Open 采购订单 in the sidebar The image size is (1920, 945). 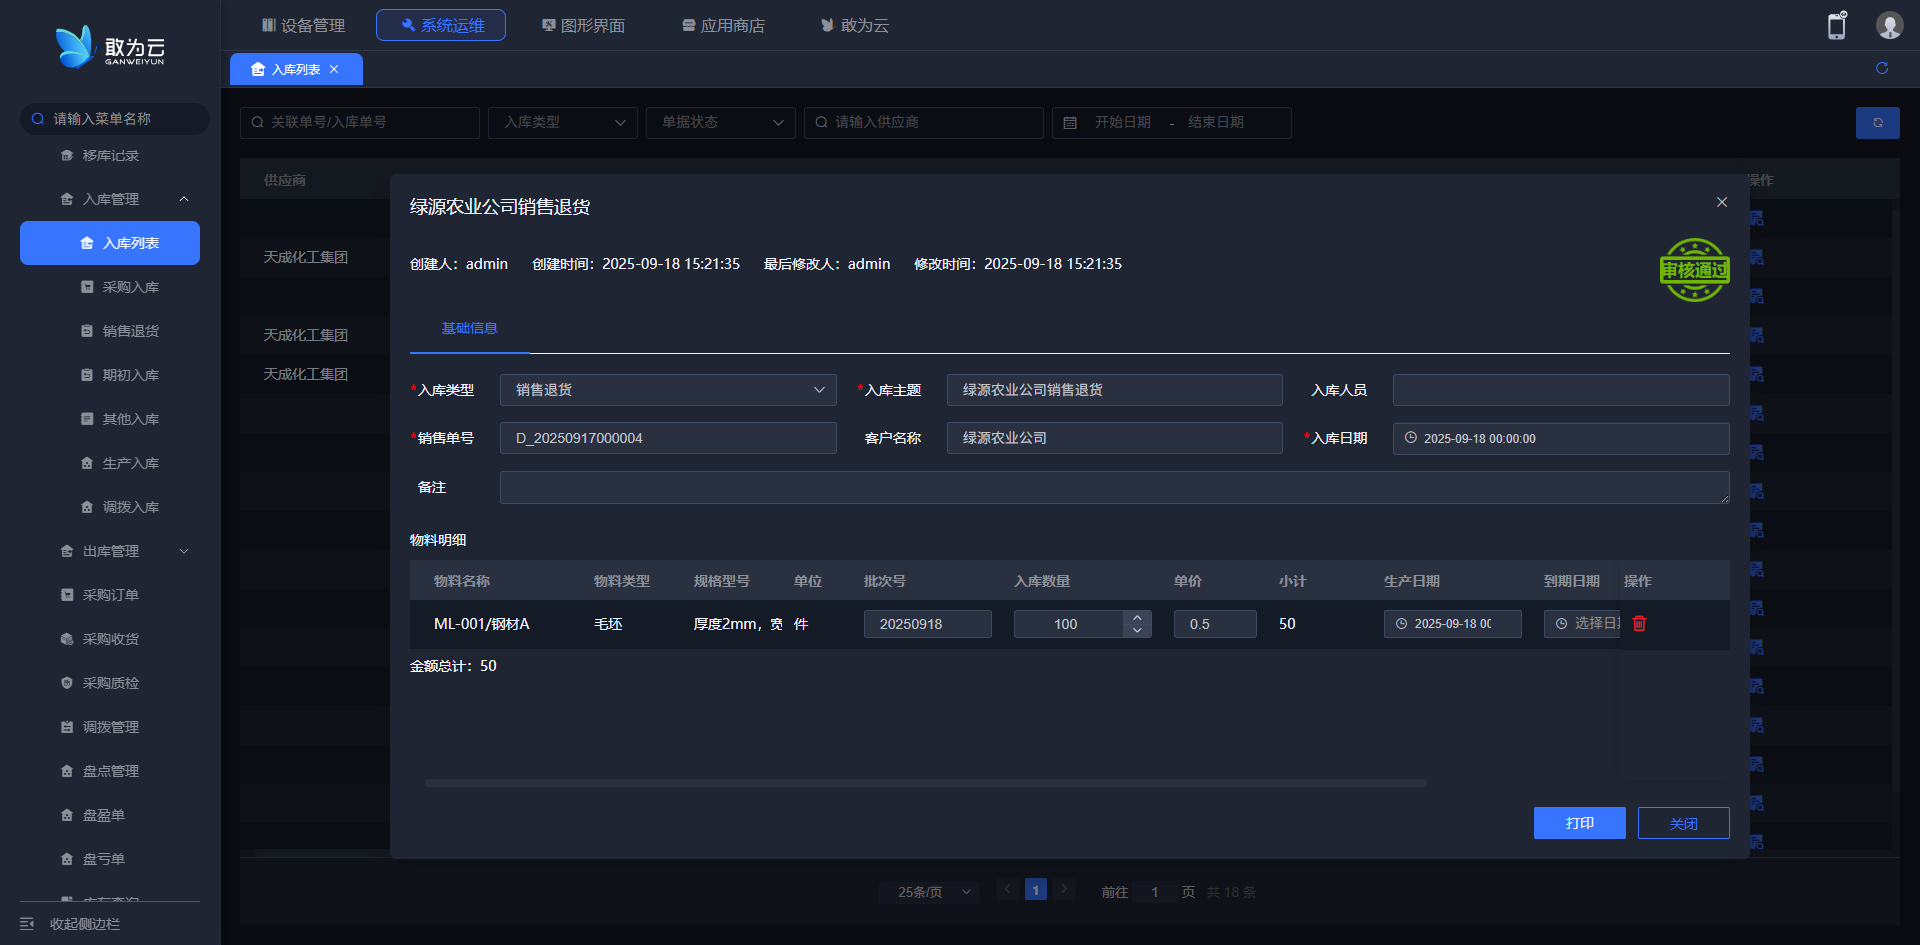[110, 595]
